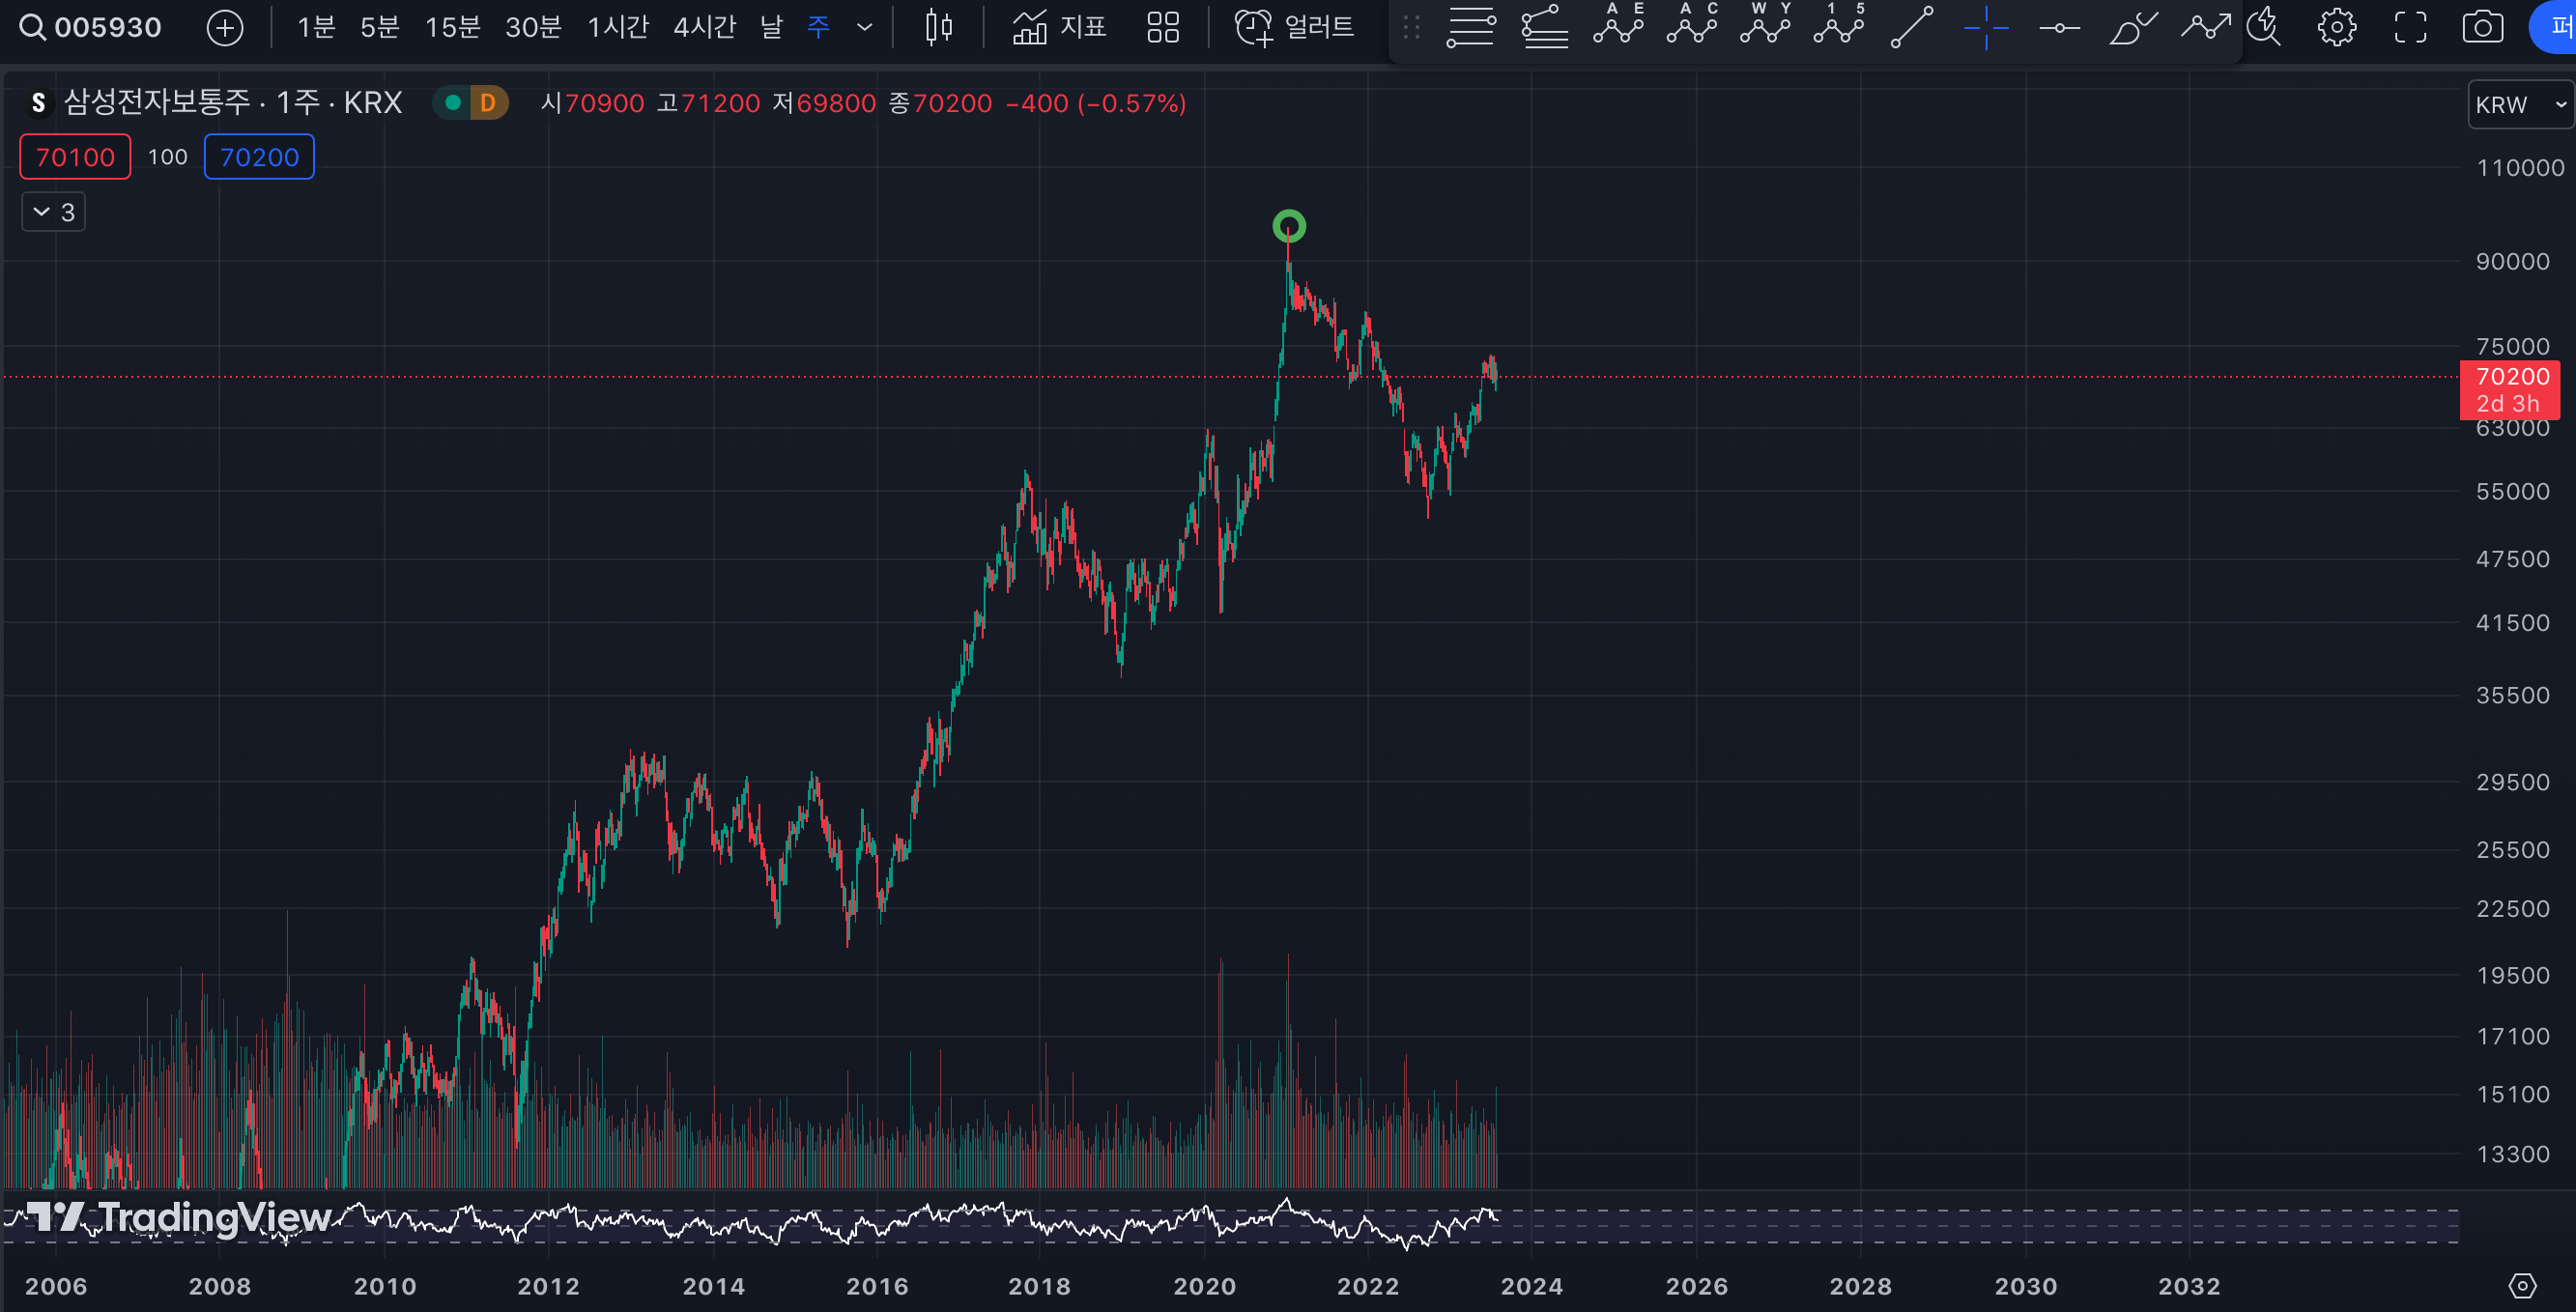Expand the interval dropdown chevron
2576x1312 pixels.
coord(865,27)
